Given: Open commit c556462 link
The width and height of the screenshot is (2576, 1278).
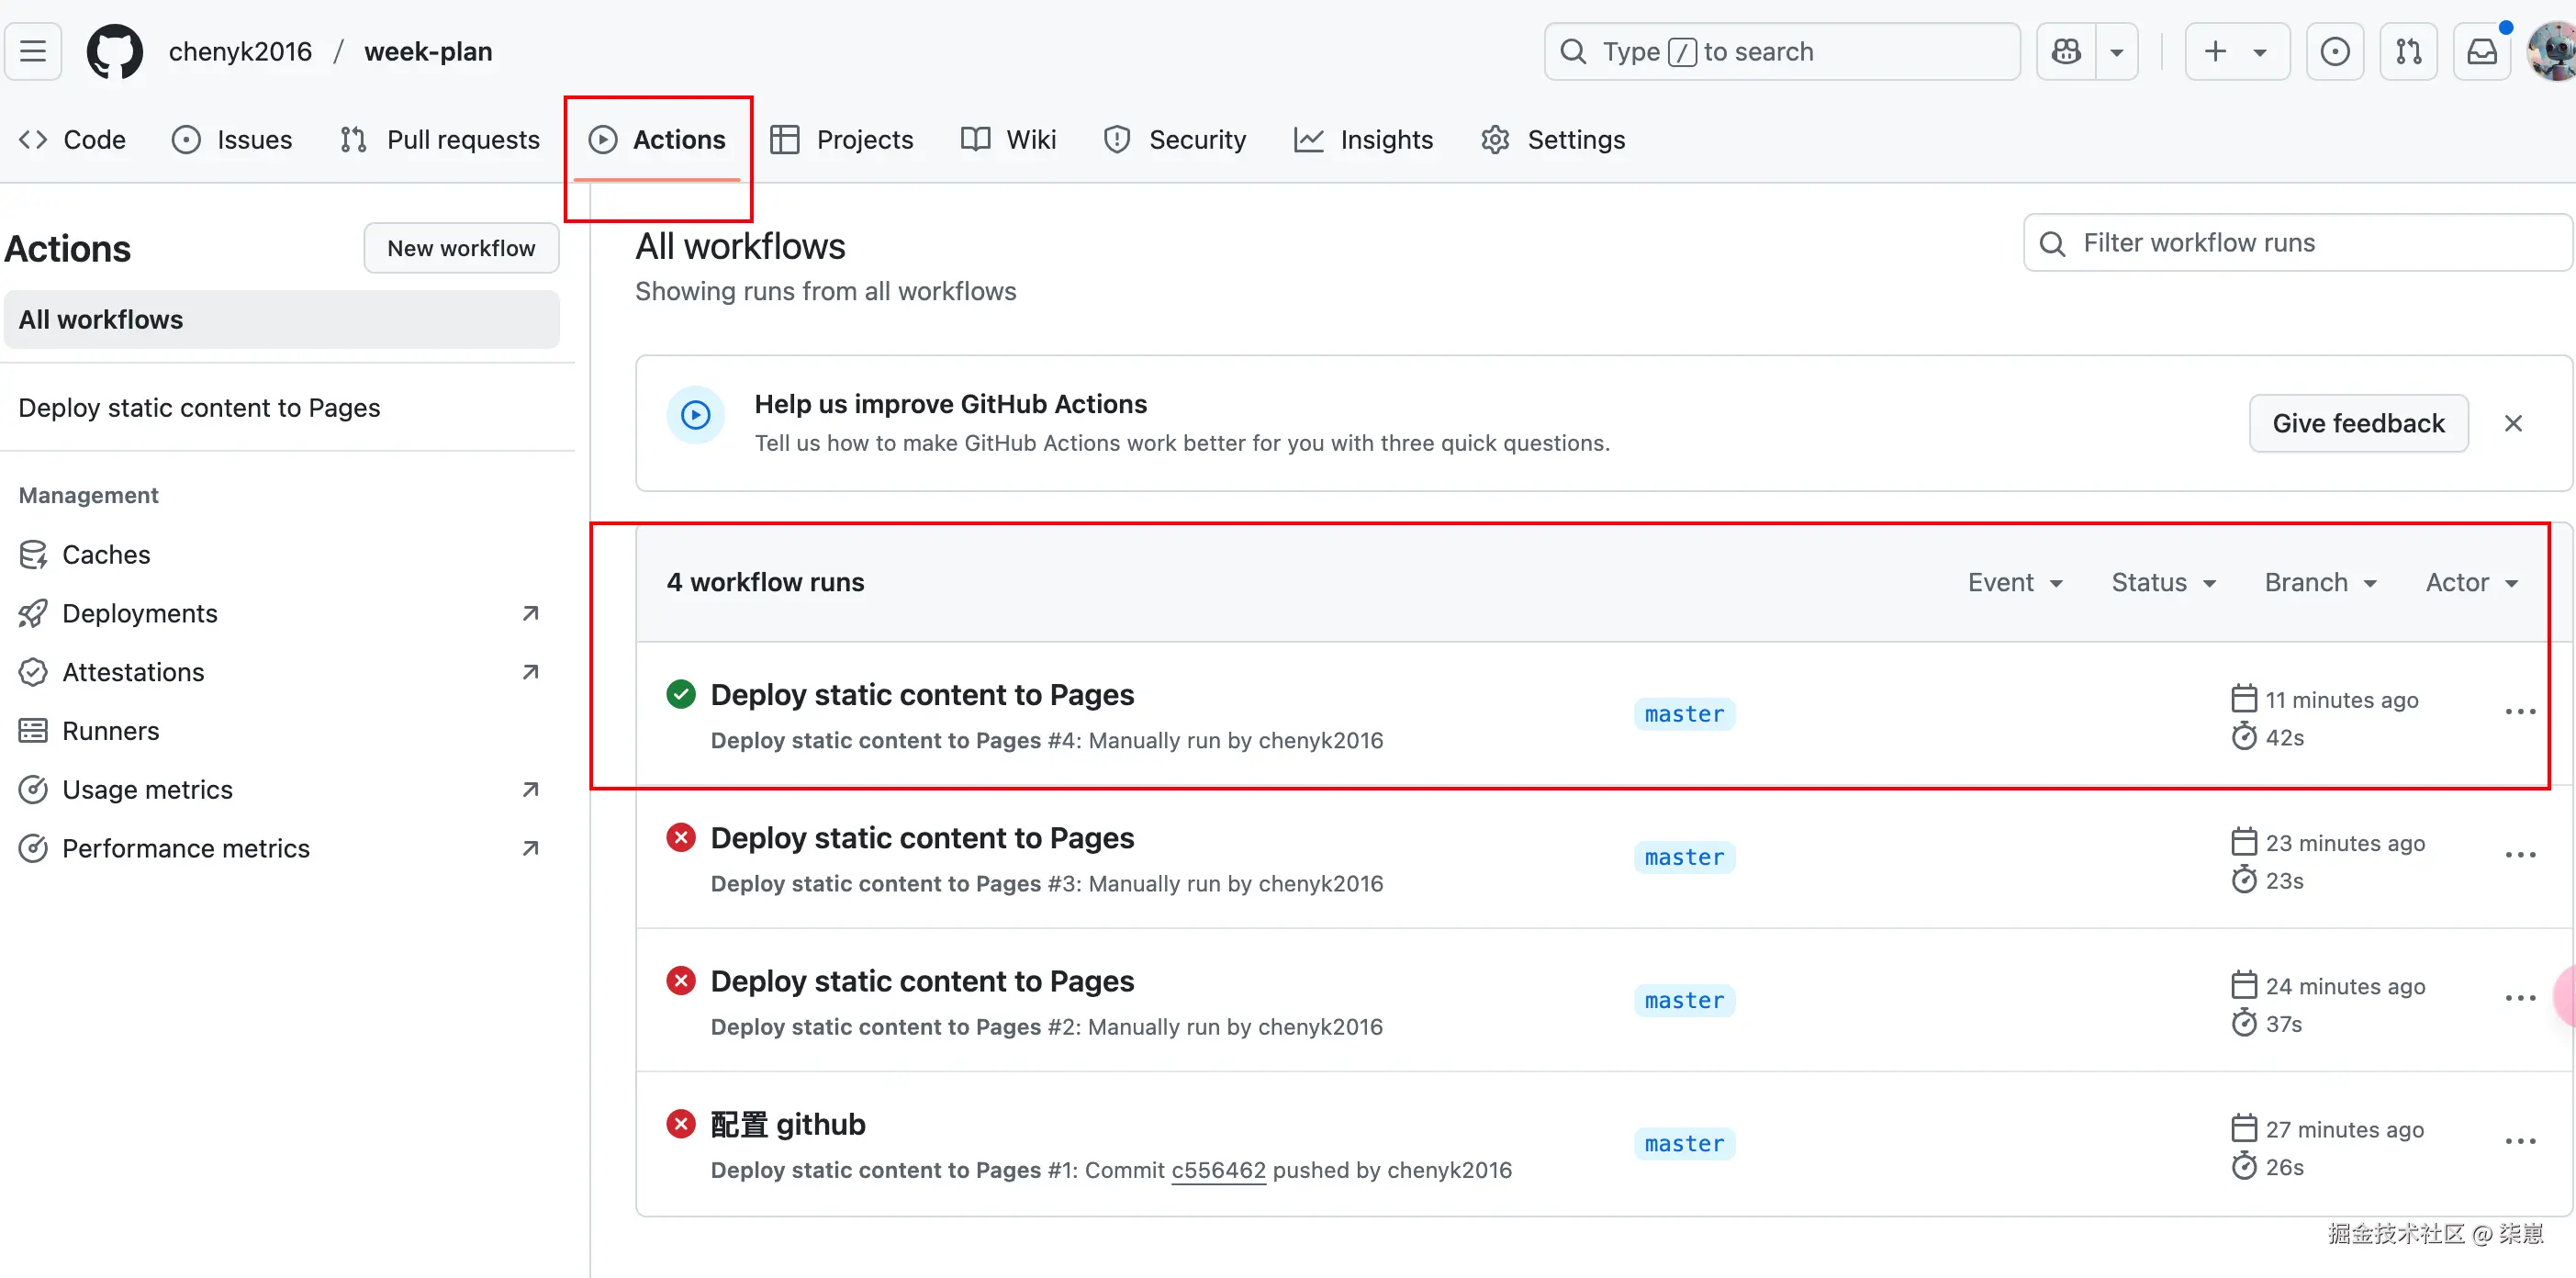Looking at the screenshot, I should (1217, 1170).
